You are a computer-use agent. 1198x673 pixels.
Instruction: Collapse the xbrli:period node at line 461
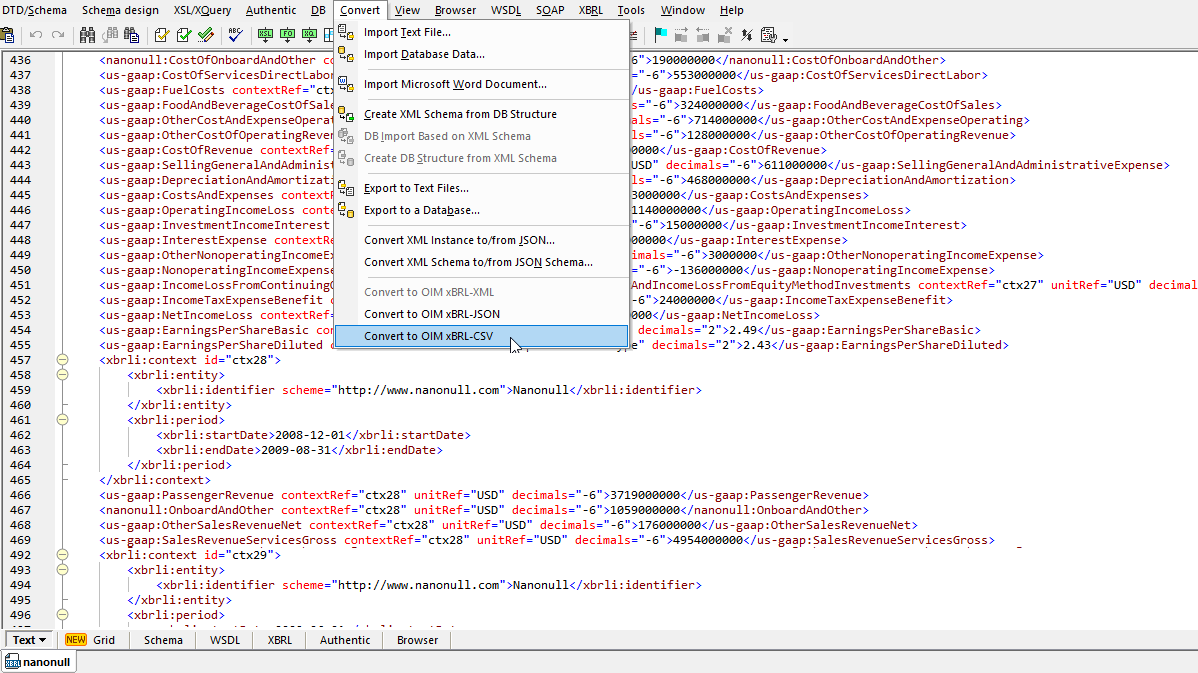pyautogui.click(x=62, y=420)
